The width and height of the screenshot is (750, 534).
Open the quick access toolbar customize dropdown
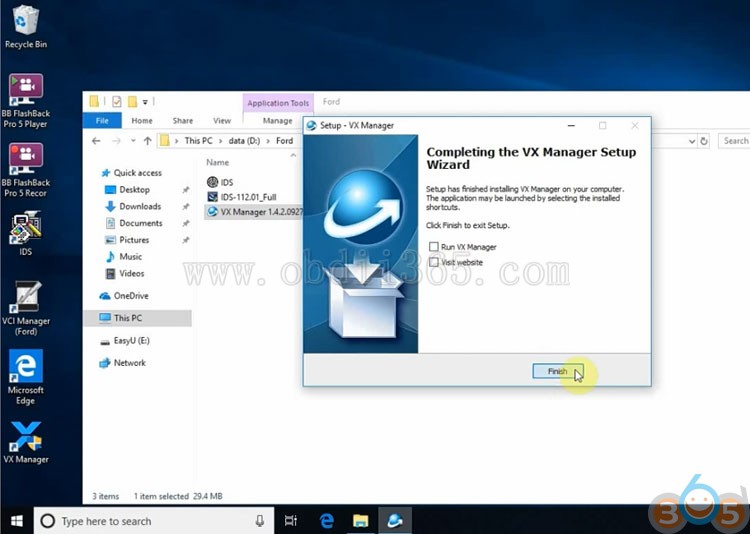[145, 102]
